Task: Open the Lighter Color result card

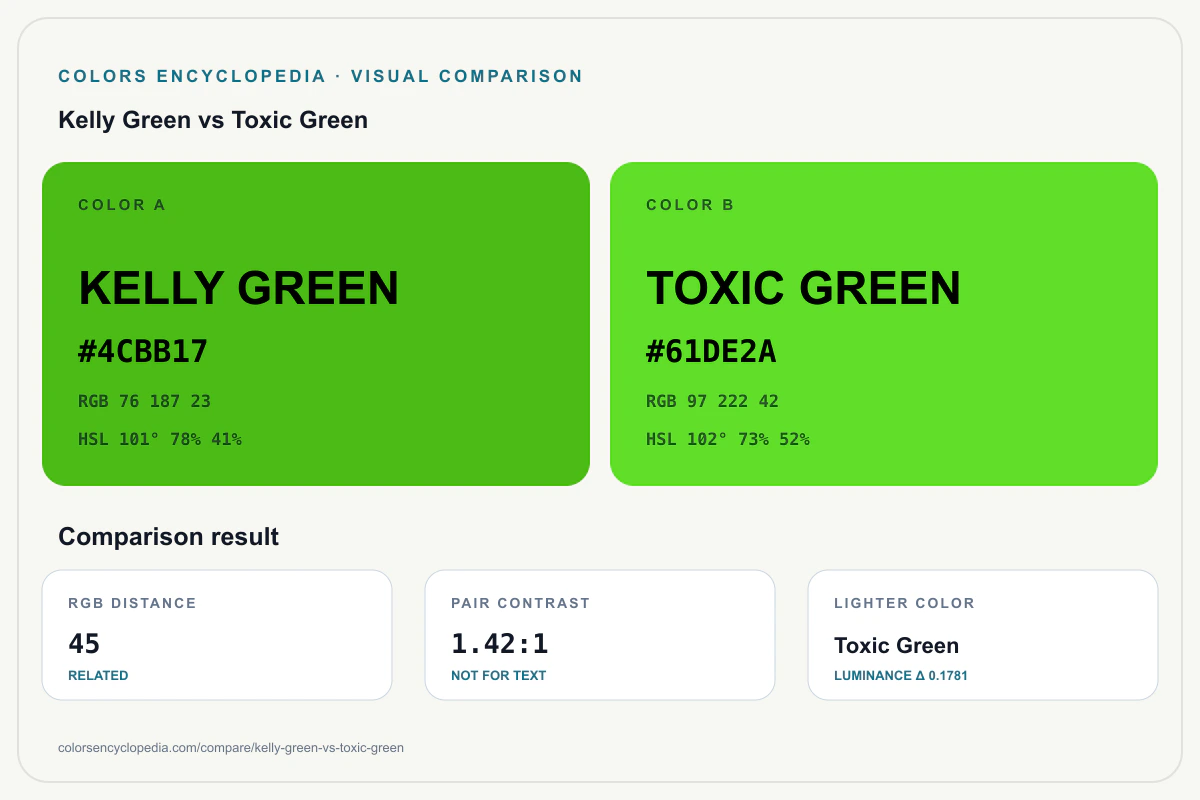Action: click(983, 635)
